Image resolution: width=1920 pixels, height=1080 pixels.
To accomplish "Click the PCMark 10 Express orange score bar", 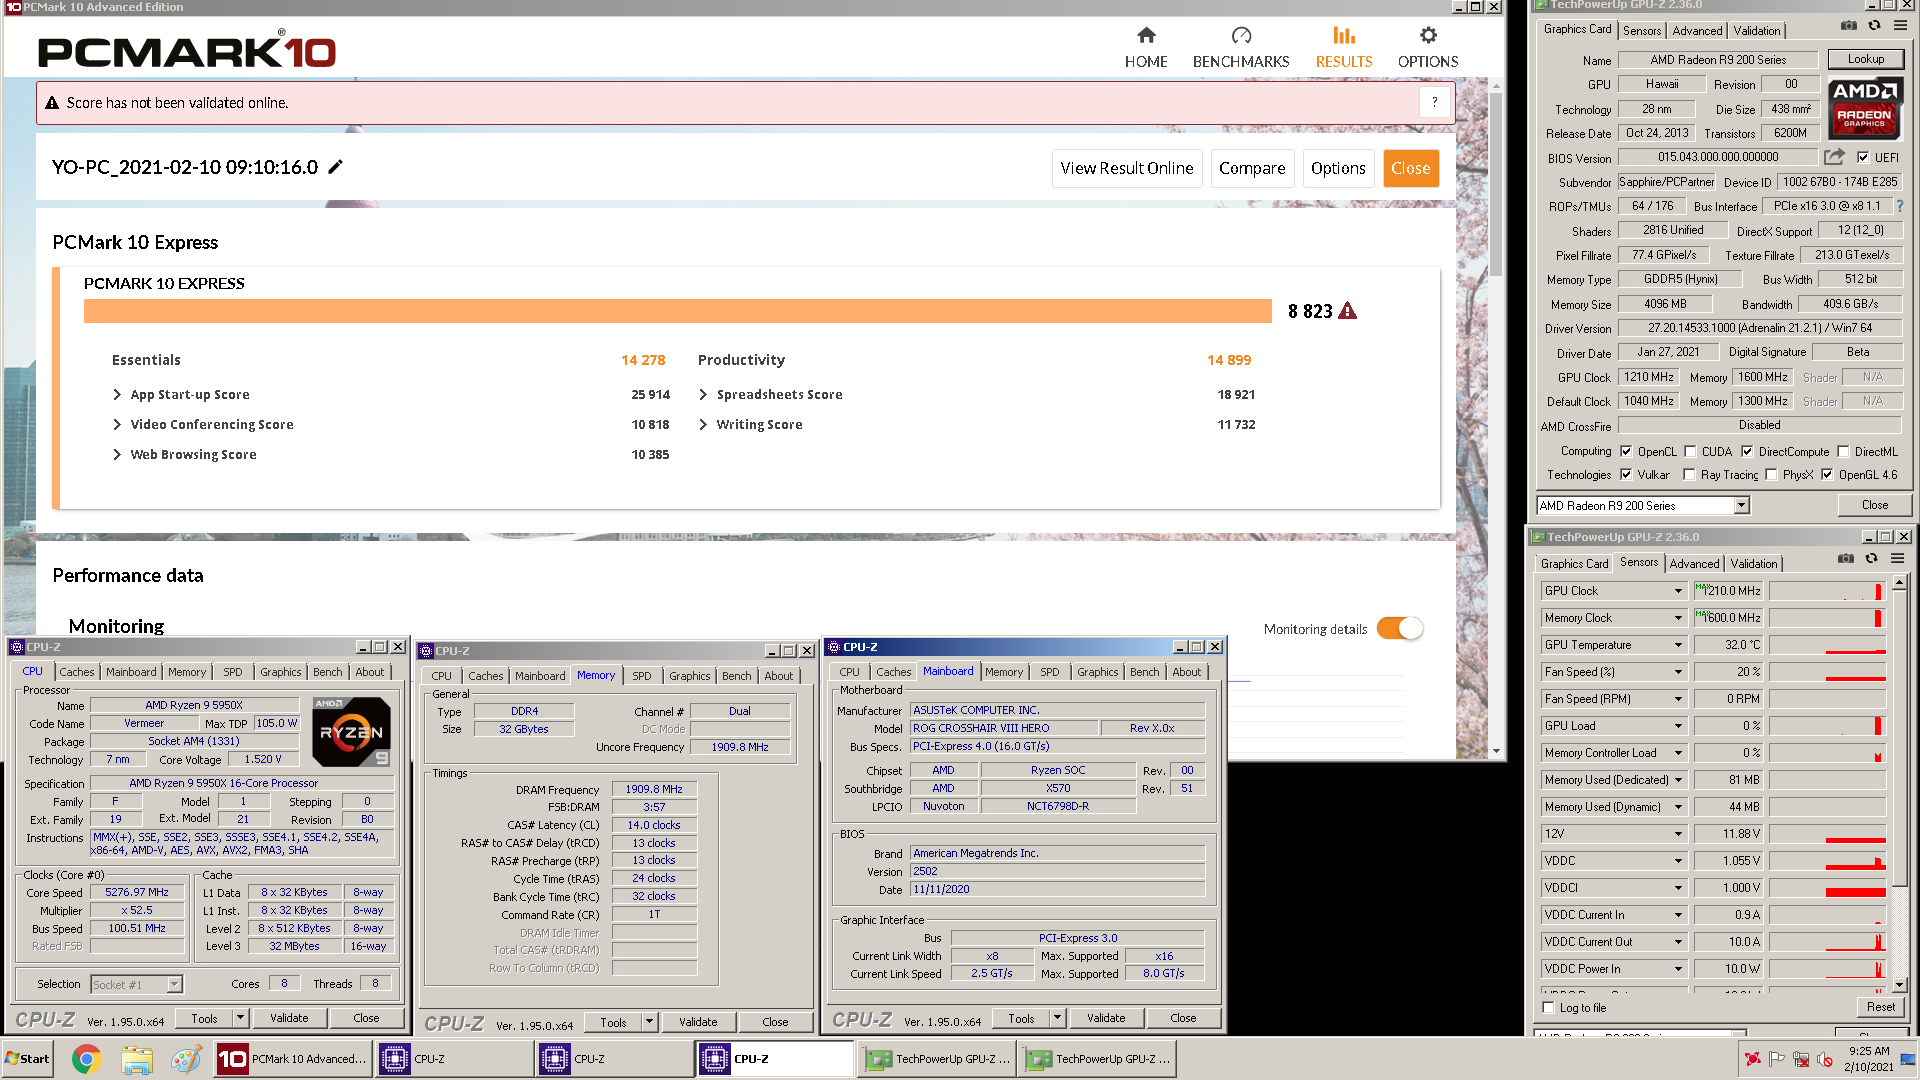I will tap(677, 311).
